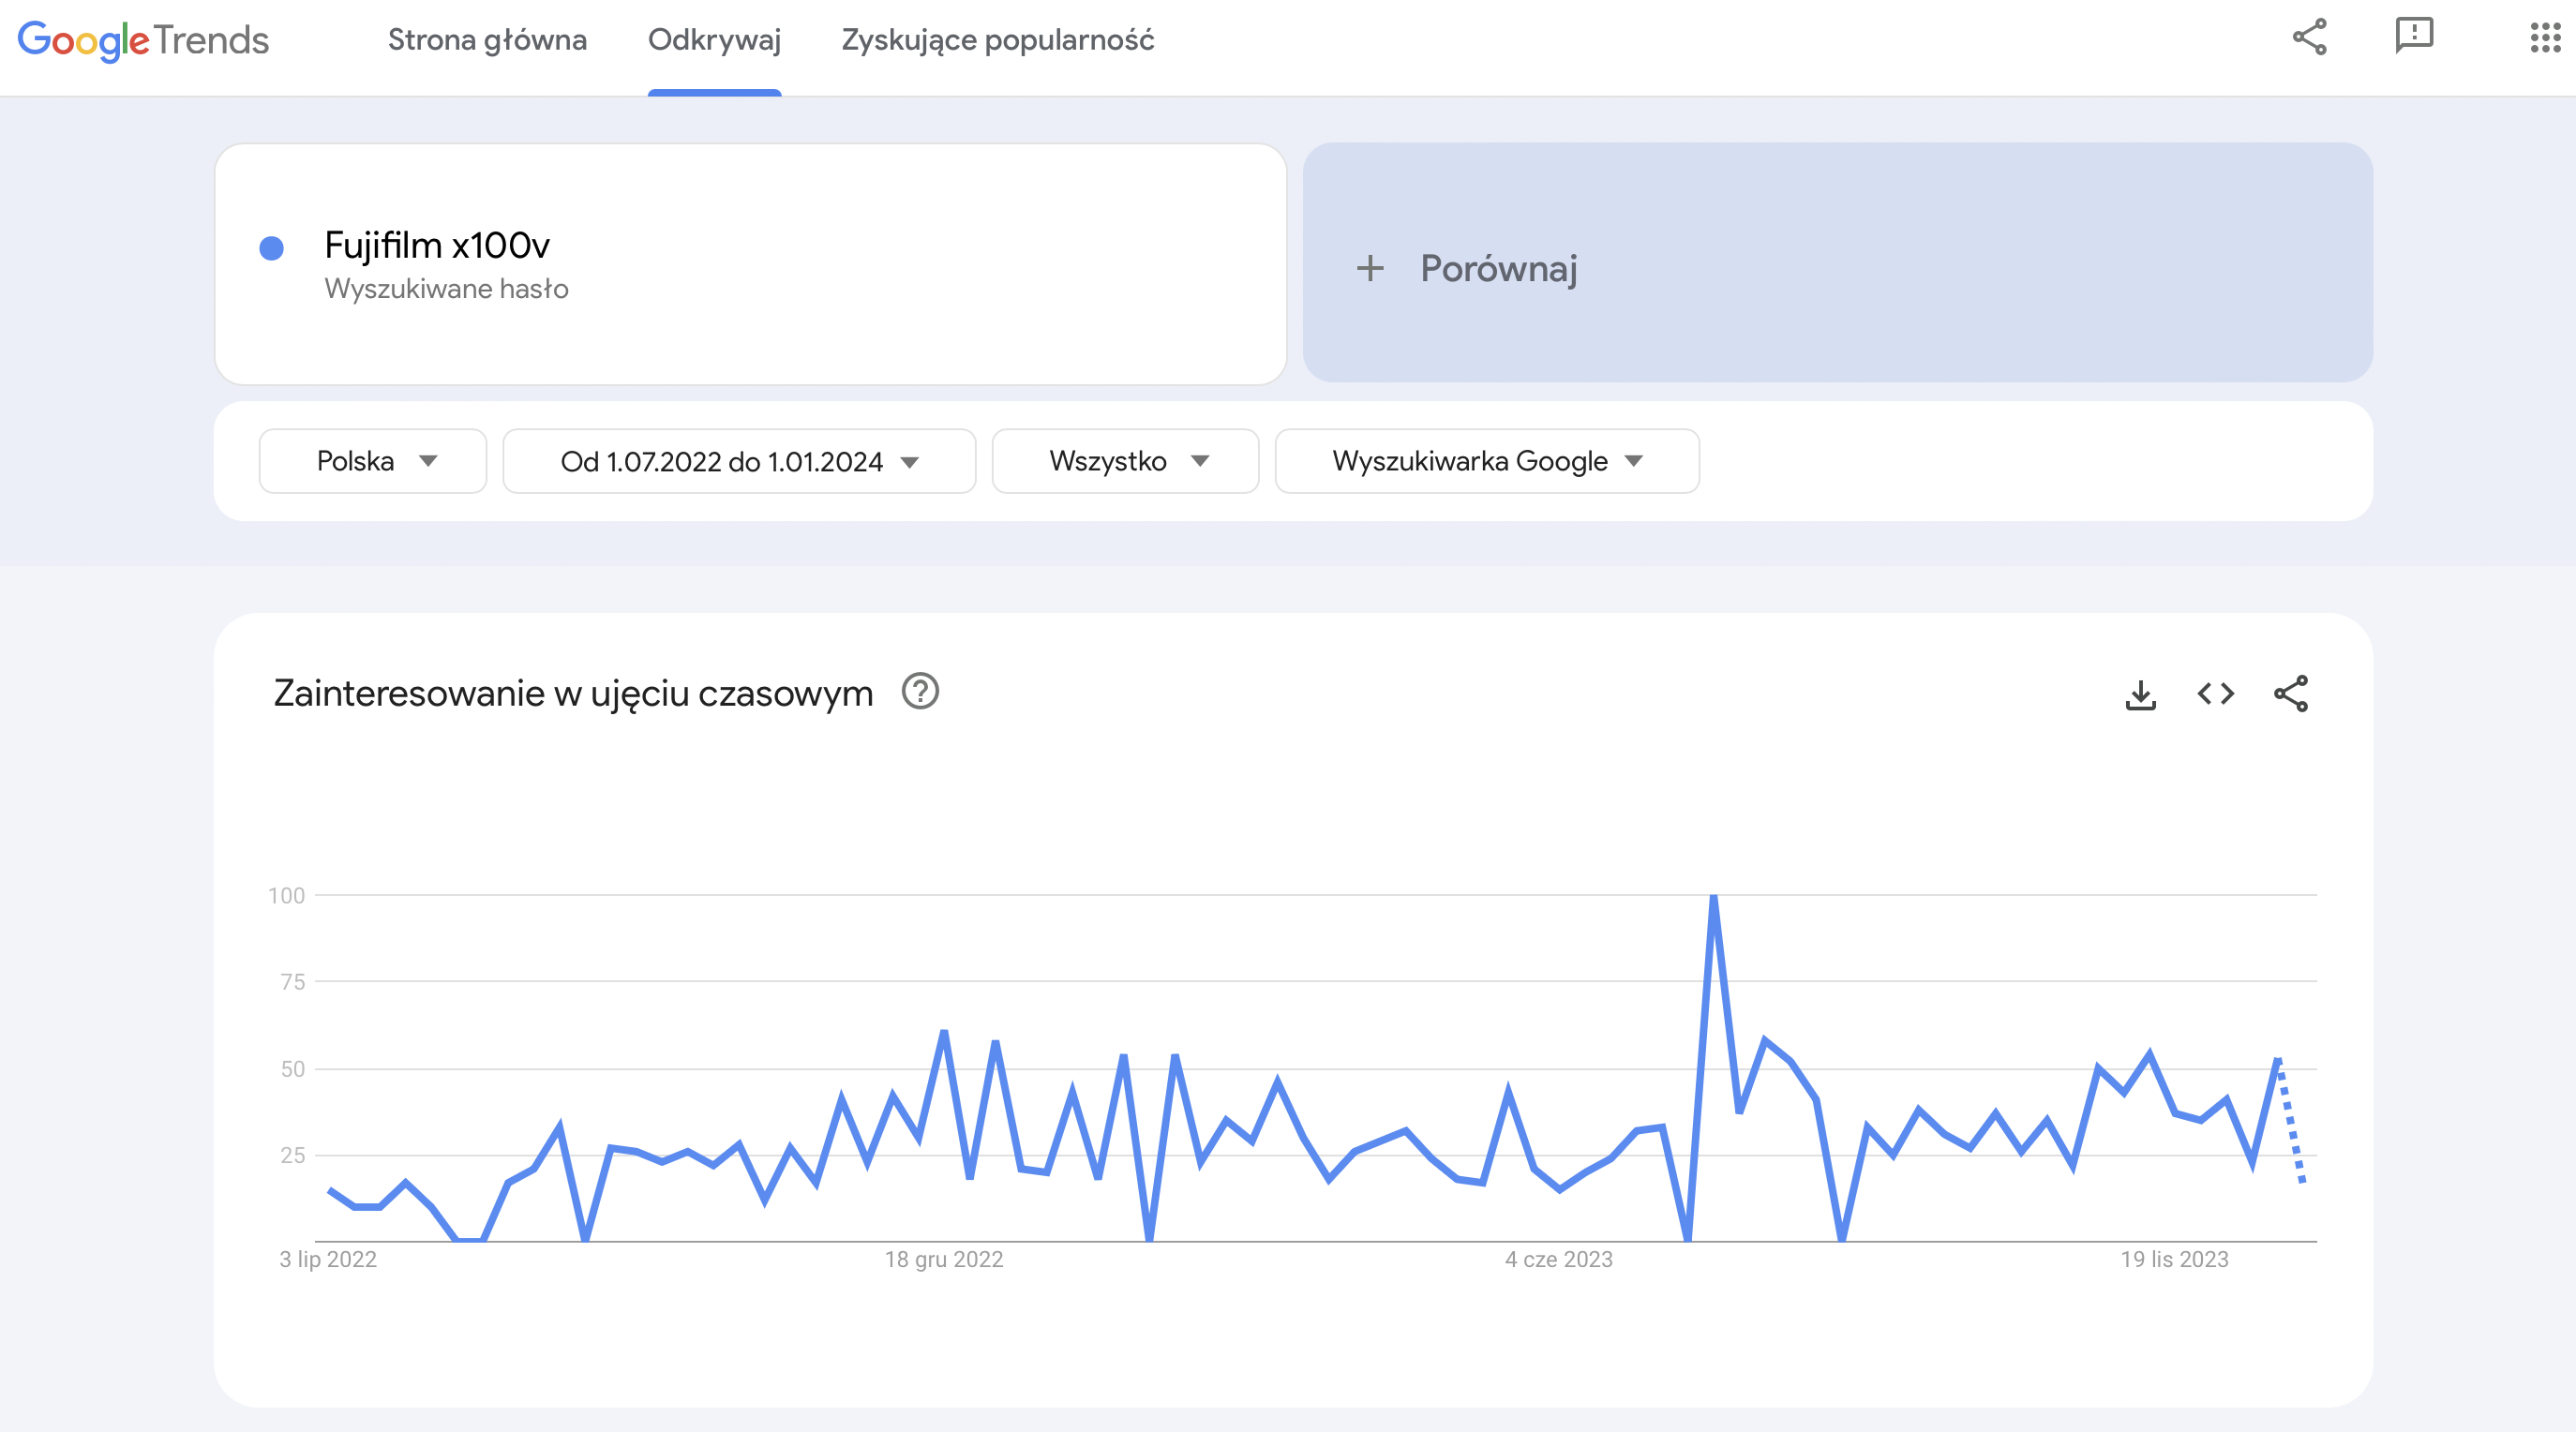The height and width of the screenshot is (1432, 2576).
Task: Open Zyskujące popularność tab
Action: pyautogui.click(x=998, y=40)
